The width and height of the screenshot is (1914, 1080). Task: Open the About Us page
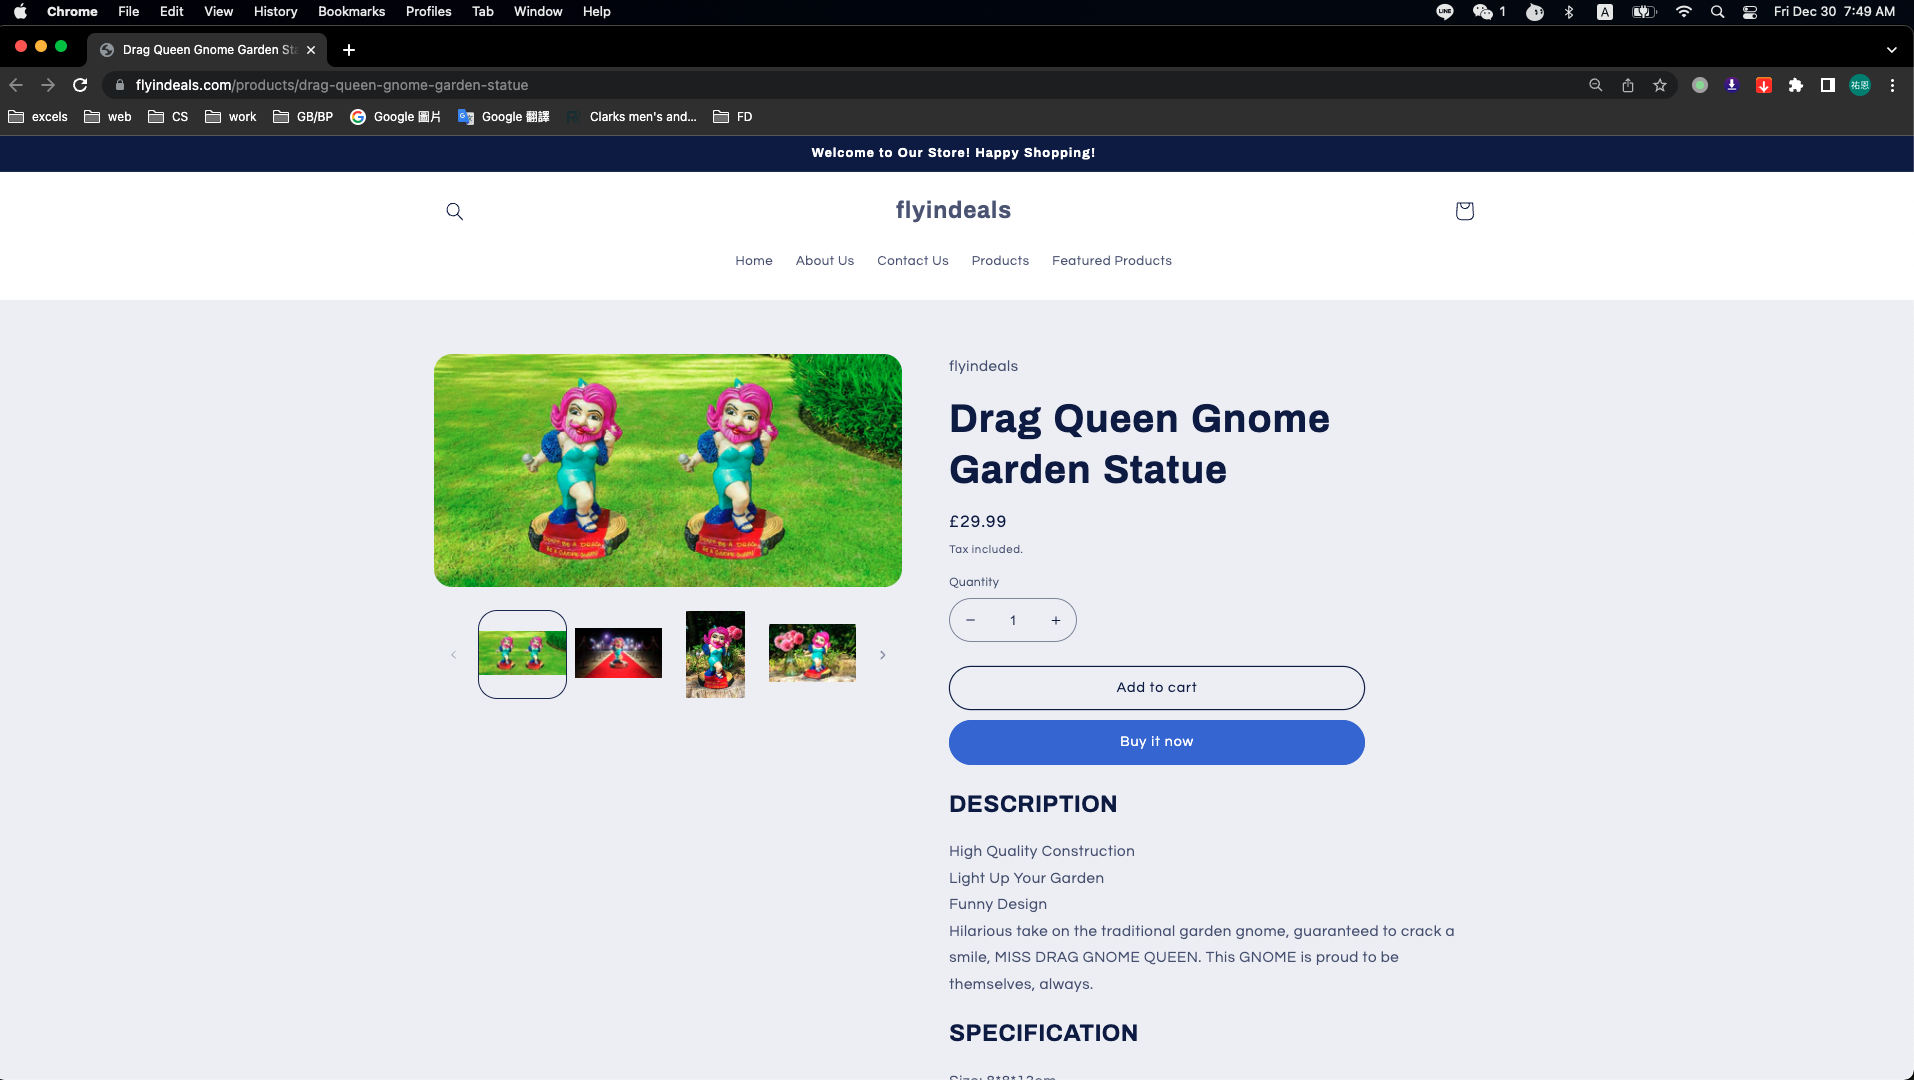pos(825,261)
